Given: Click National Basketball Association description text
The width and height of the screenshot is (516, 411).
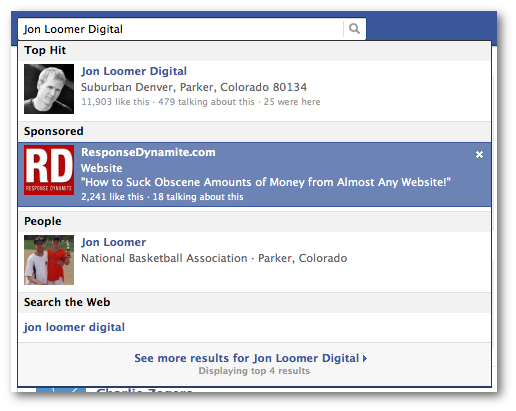Looking at the screenshot, I should click(x=164, y=258).
